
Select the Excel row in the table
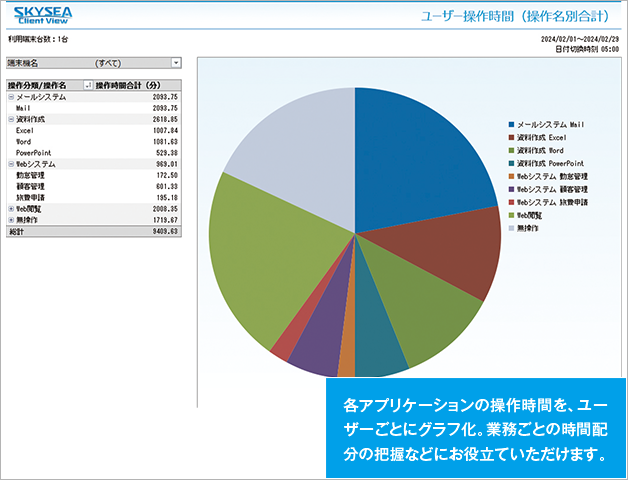pos(94,131)
